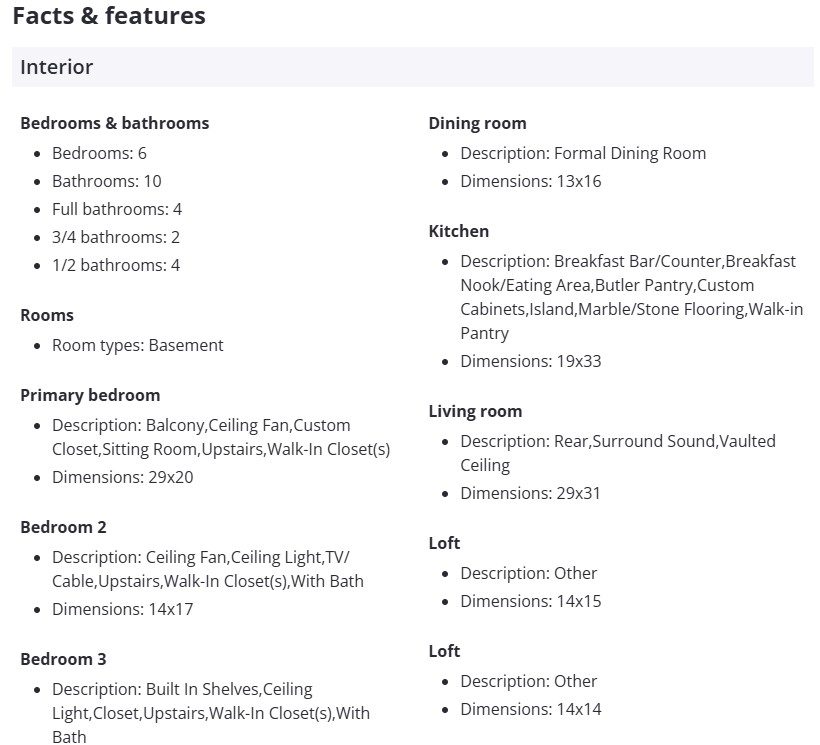This screenshot has height=745, width=820.
Task: Click the Bedrooms & bathrooms heading
Action: tap(115, 123)
